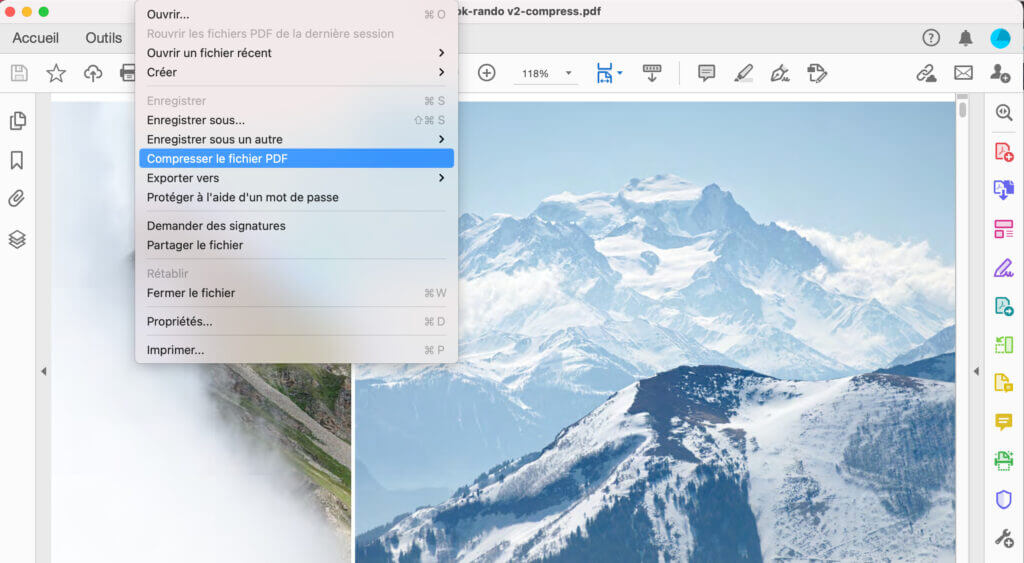The image size is (1024, 563).
Task: Select Enregistrer sous... menu item
Action: (296, 120)
